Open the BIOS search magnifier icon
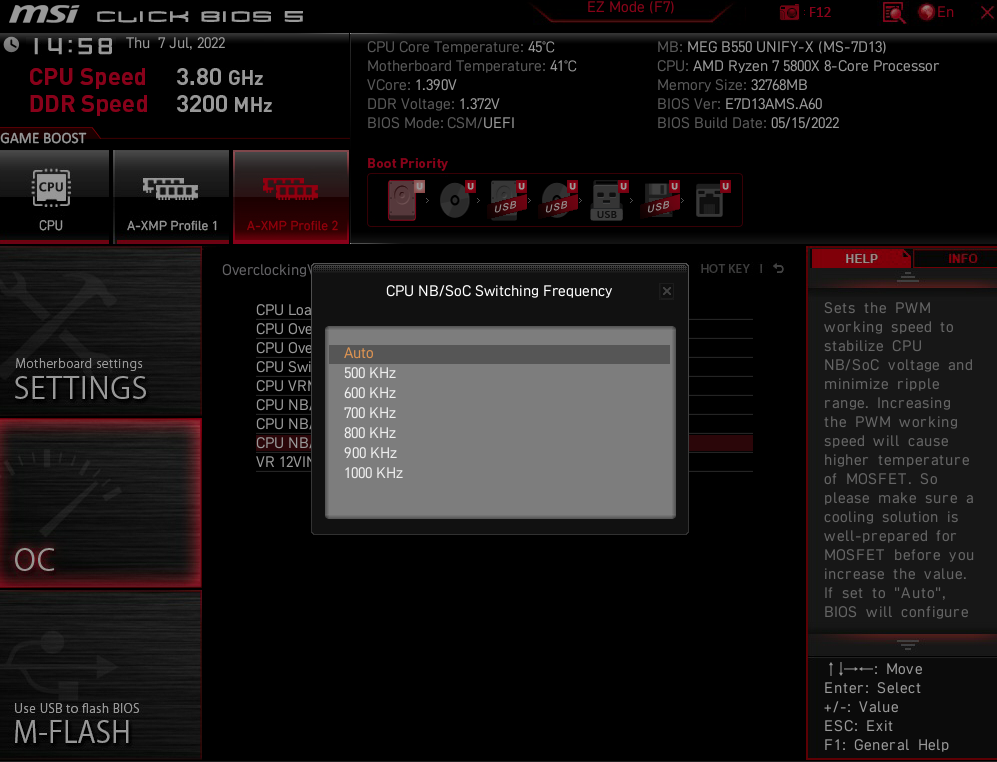 pos(894,13)
